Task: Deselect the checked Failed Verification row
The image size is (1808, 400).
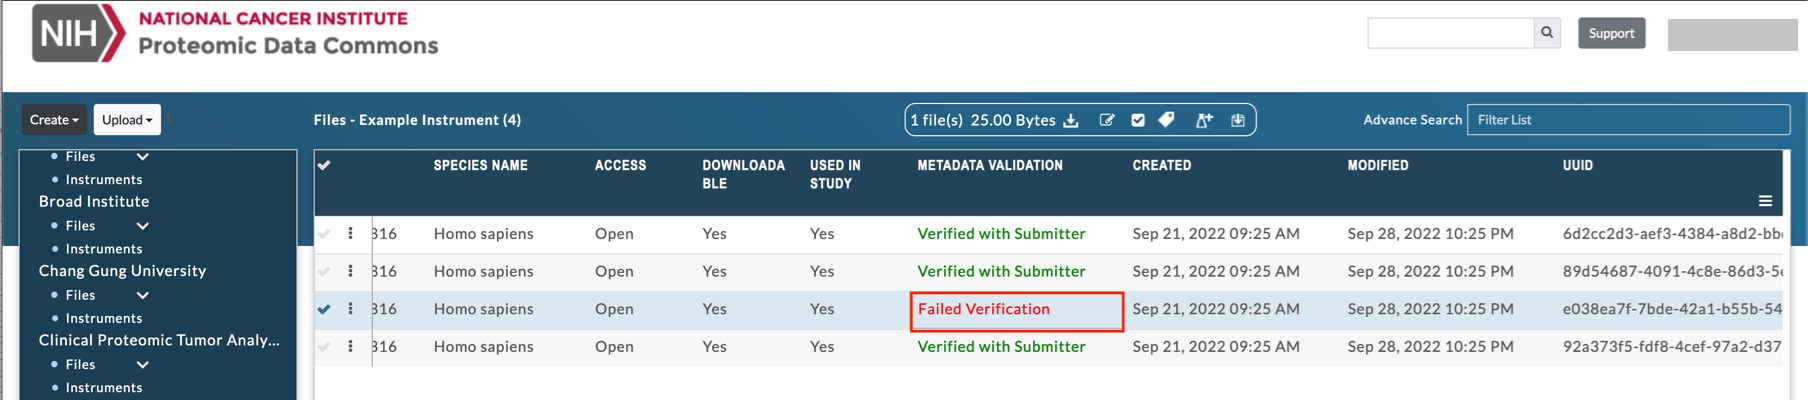Action: point(324,309)
